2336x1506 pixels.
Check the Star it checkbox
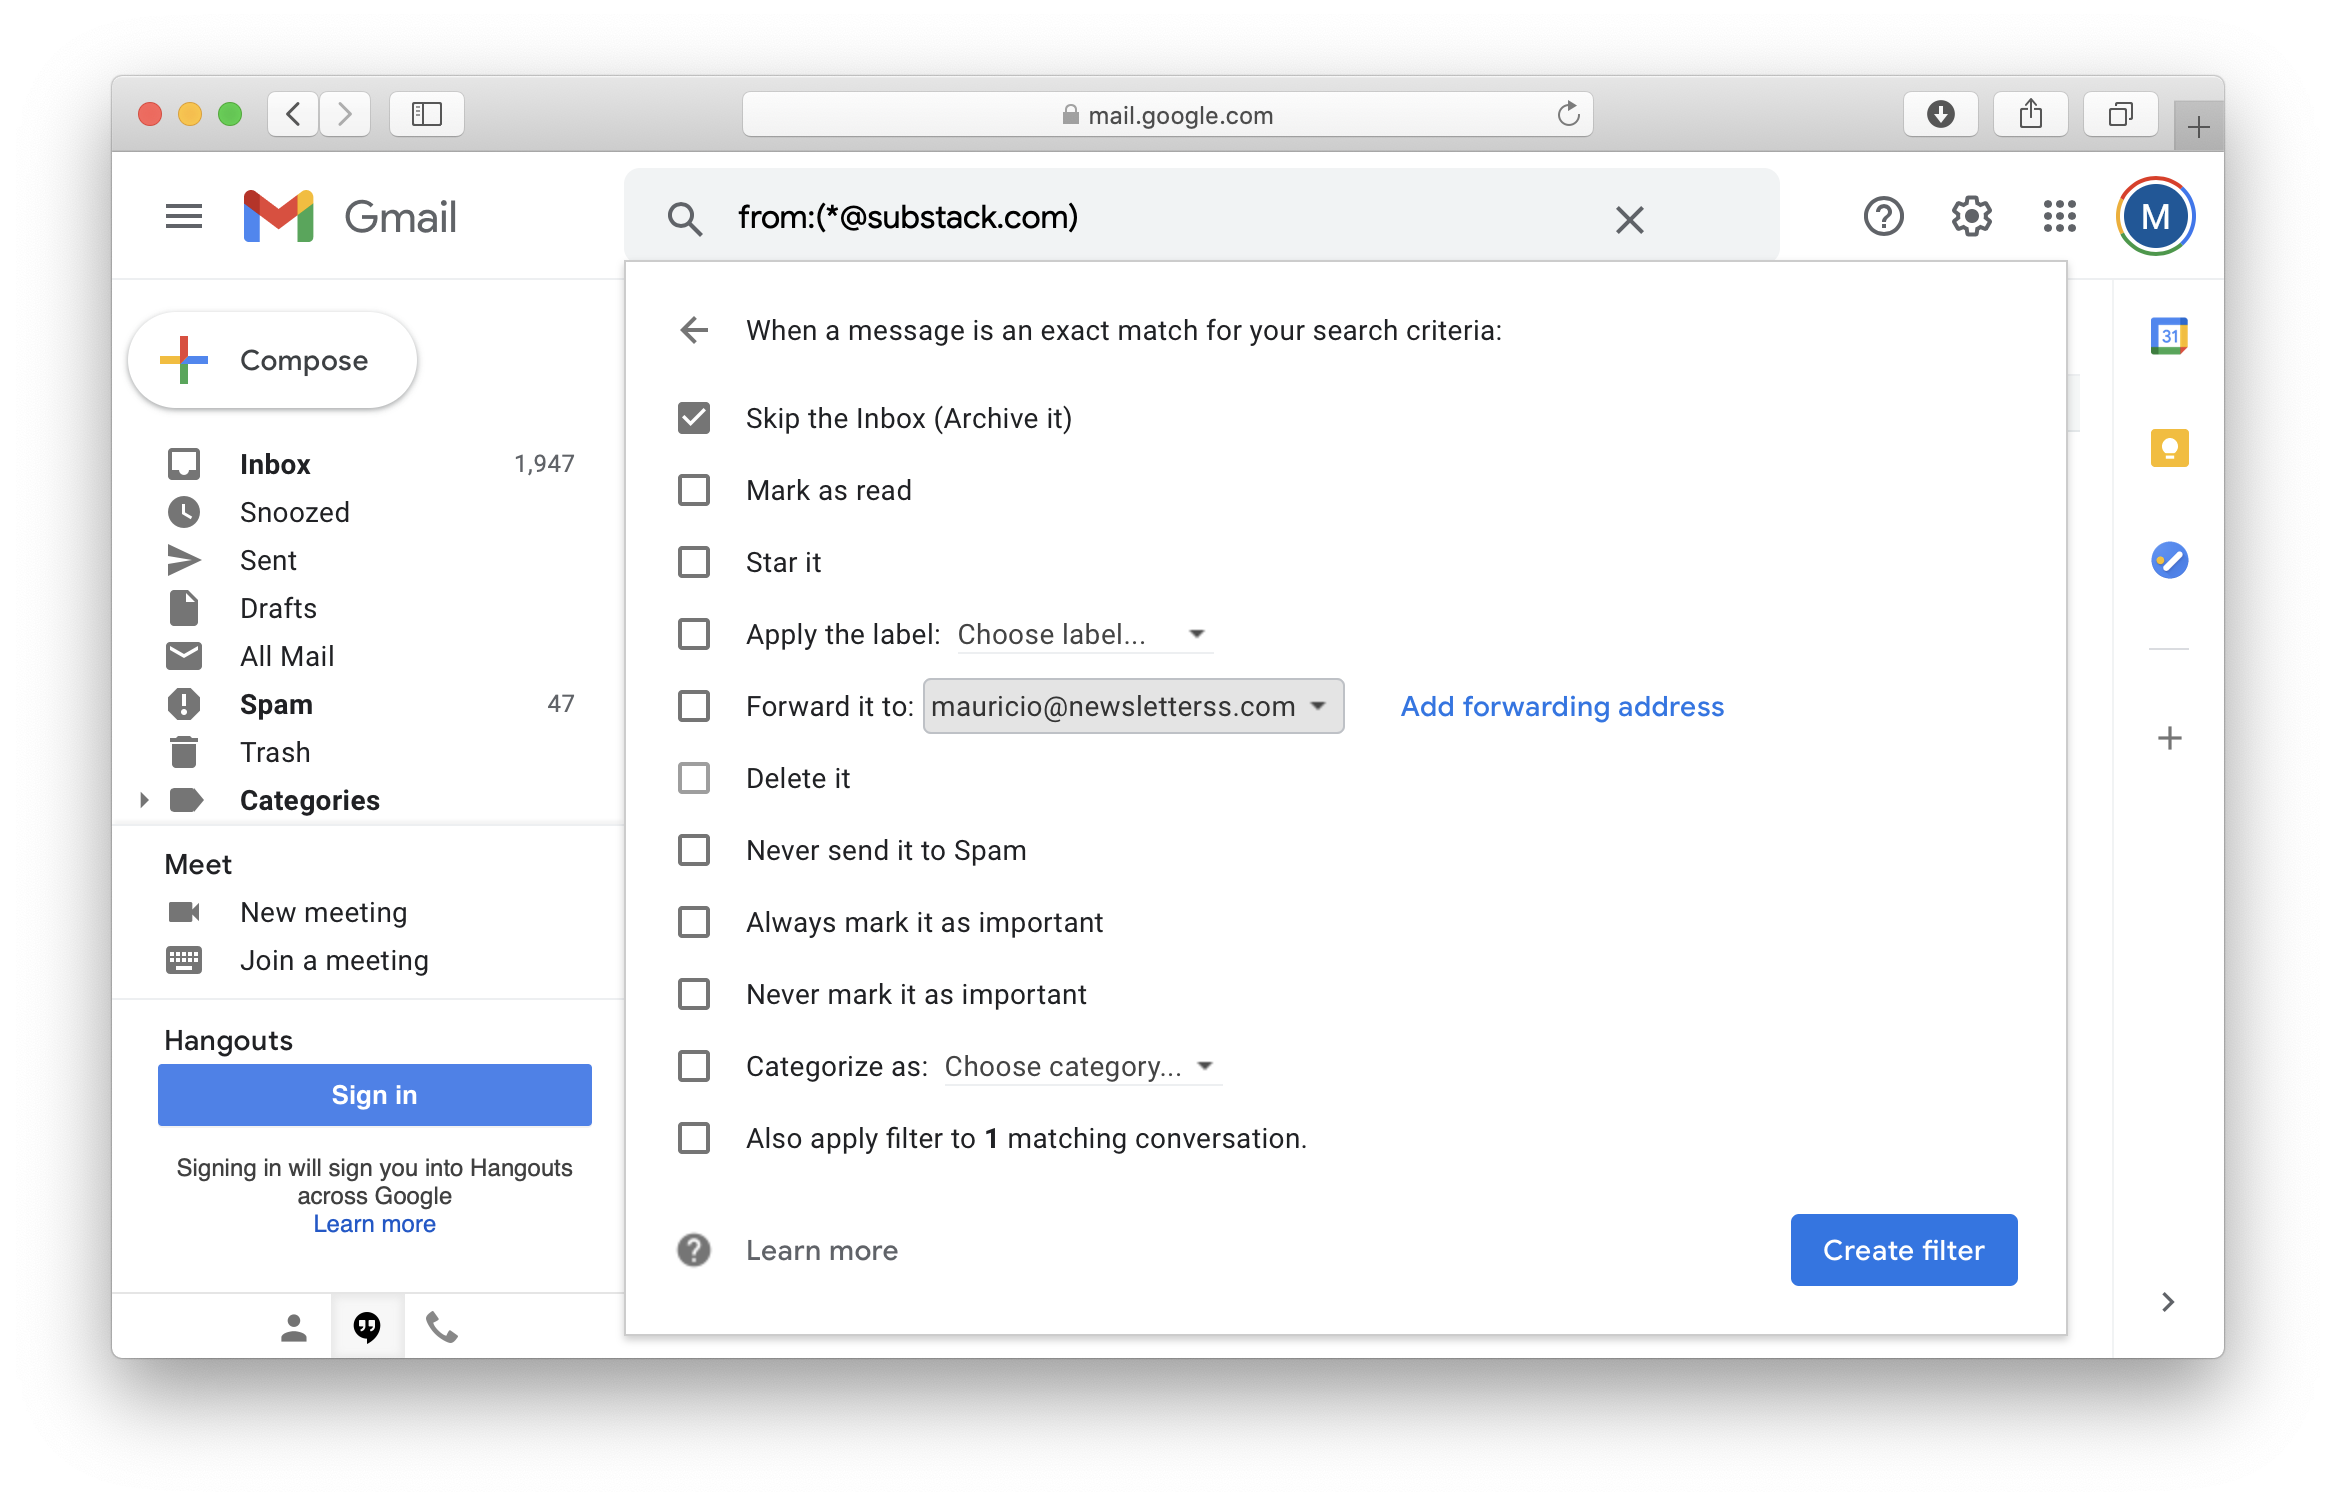point(694,562)
